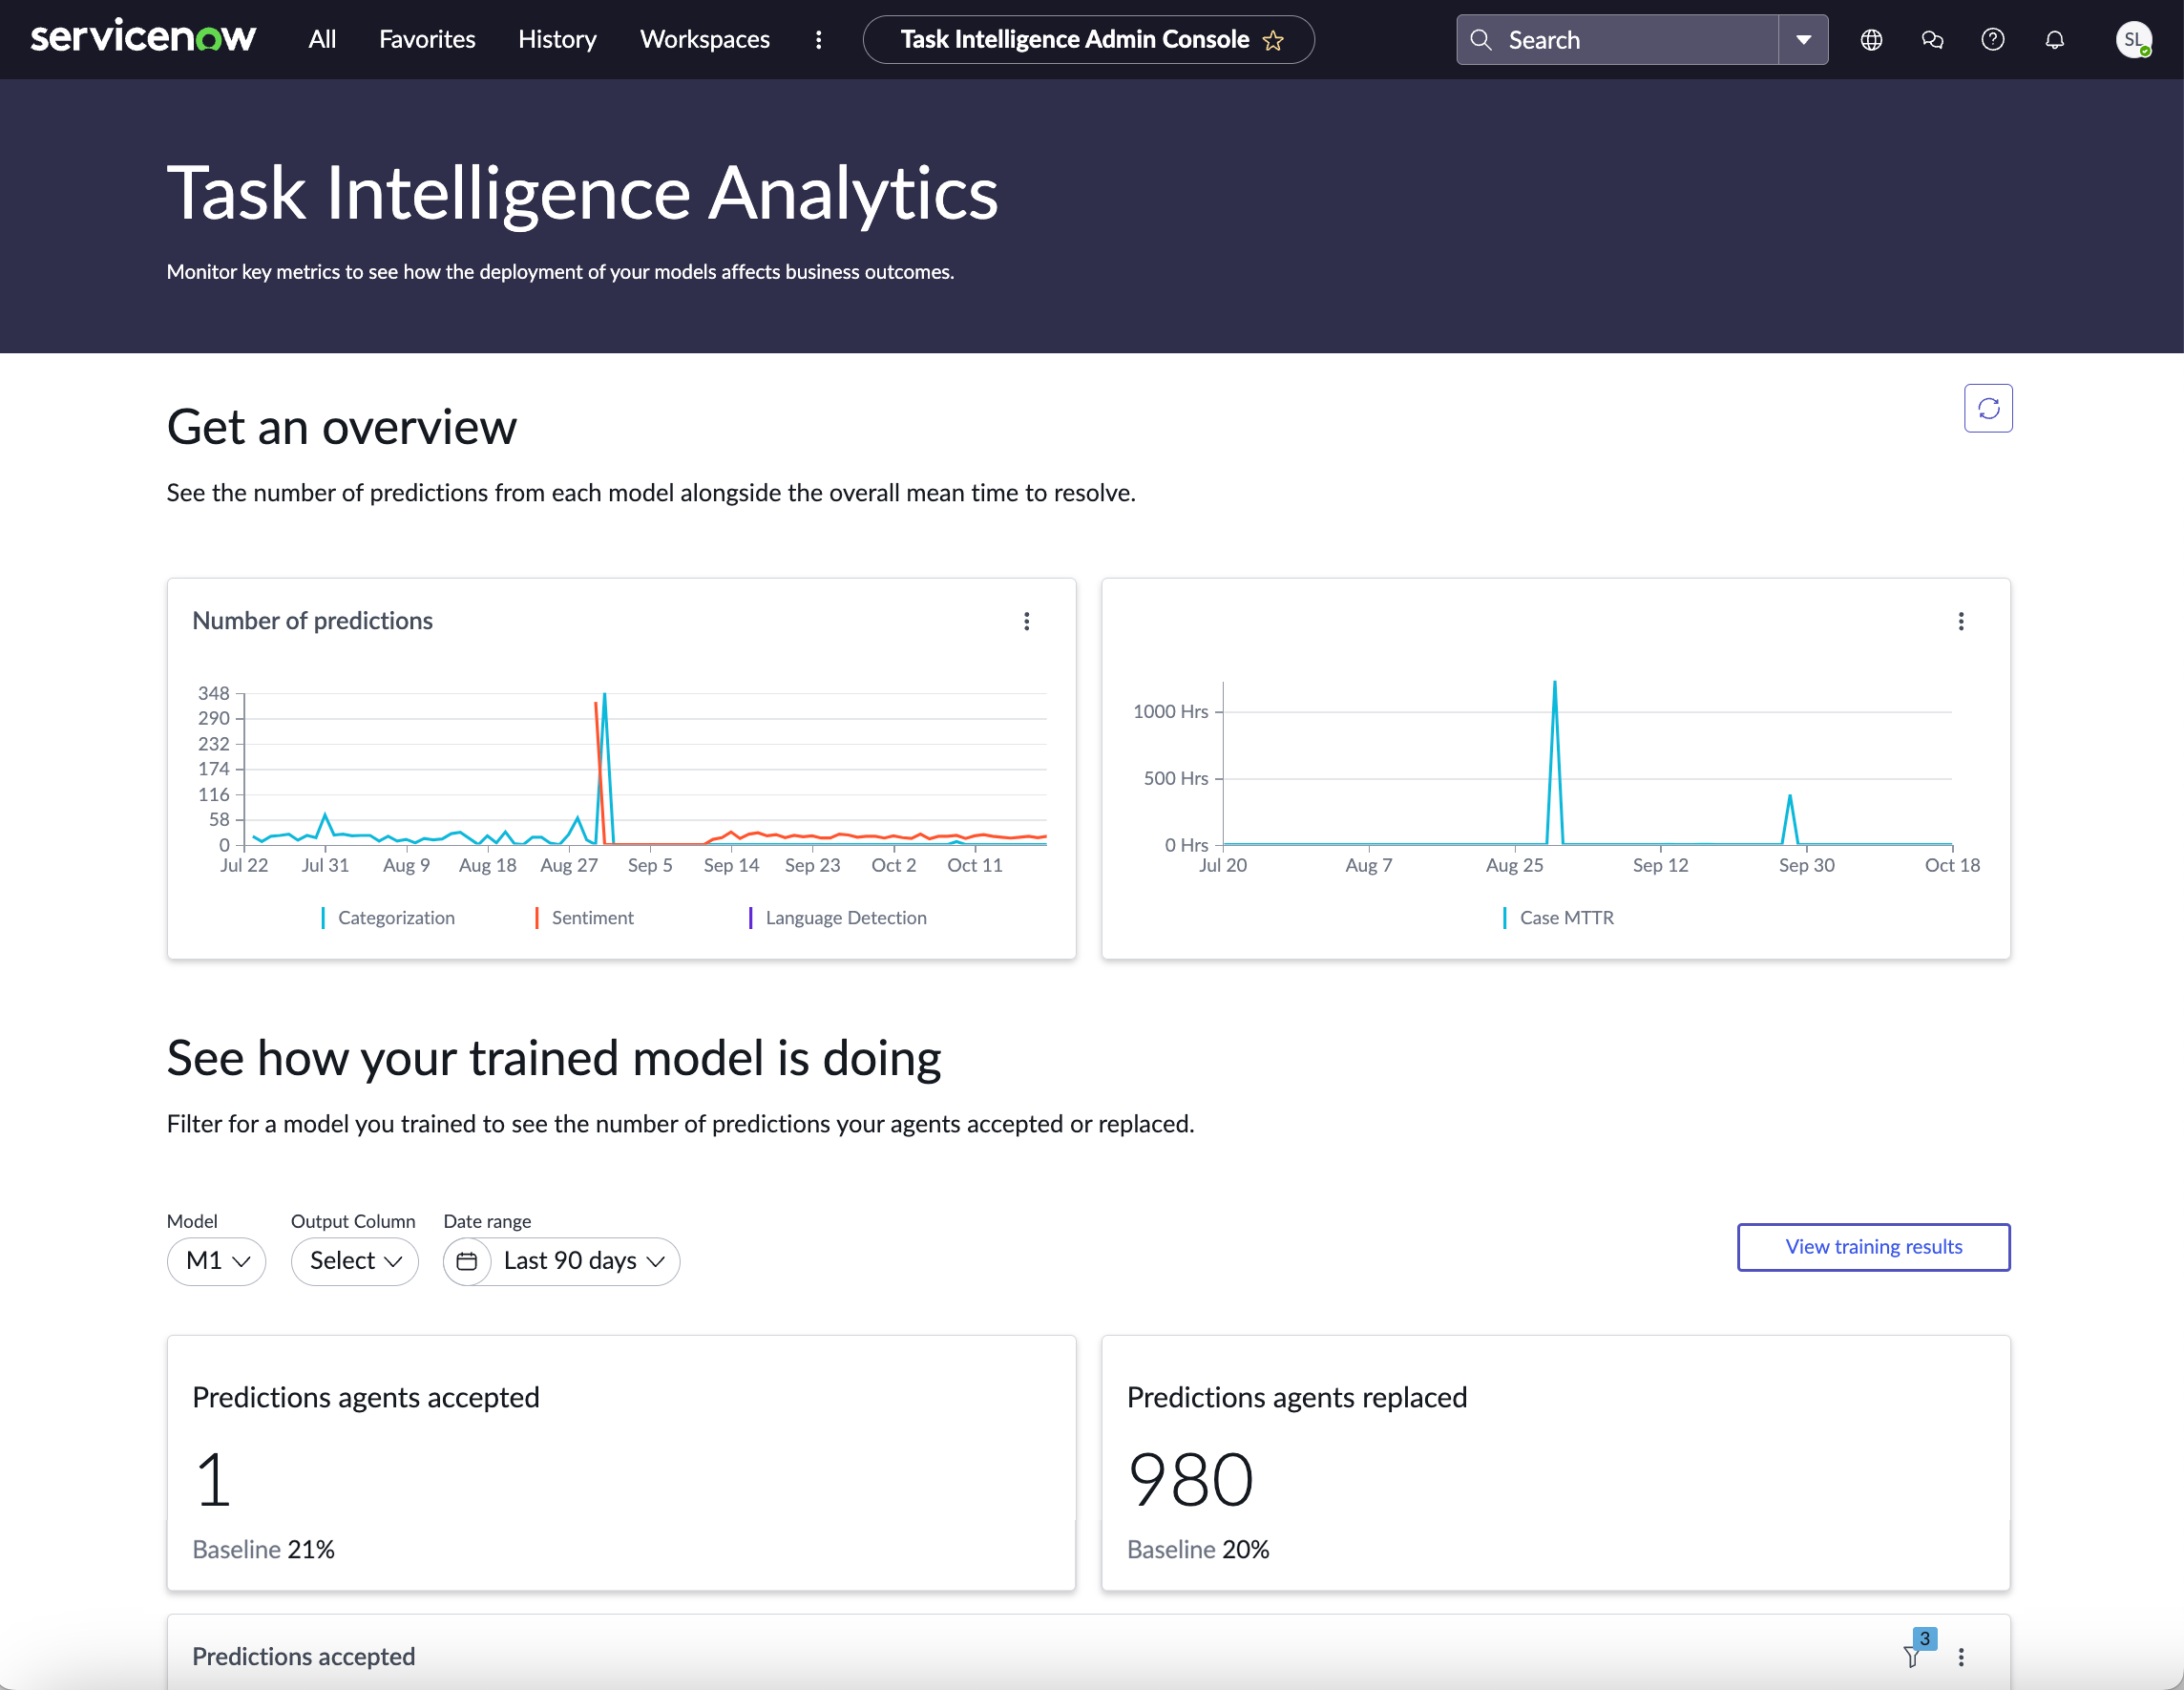Click the search magnifier icon
Image resolution: width=2184 pixels, height=1690 pixels.
click(x=1481, y=39)
